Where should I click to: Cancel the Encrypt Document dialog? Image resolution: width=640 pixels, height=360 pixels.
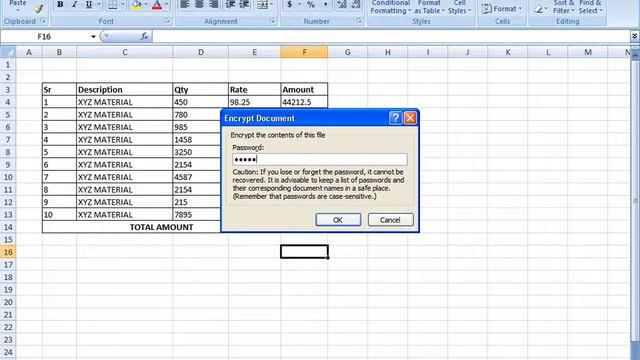[390, 220]
